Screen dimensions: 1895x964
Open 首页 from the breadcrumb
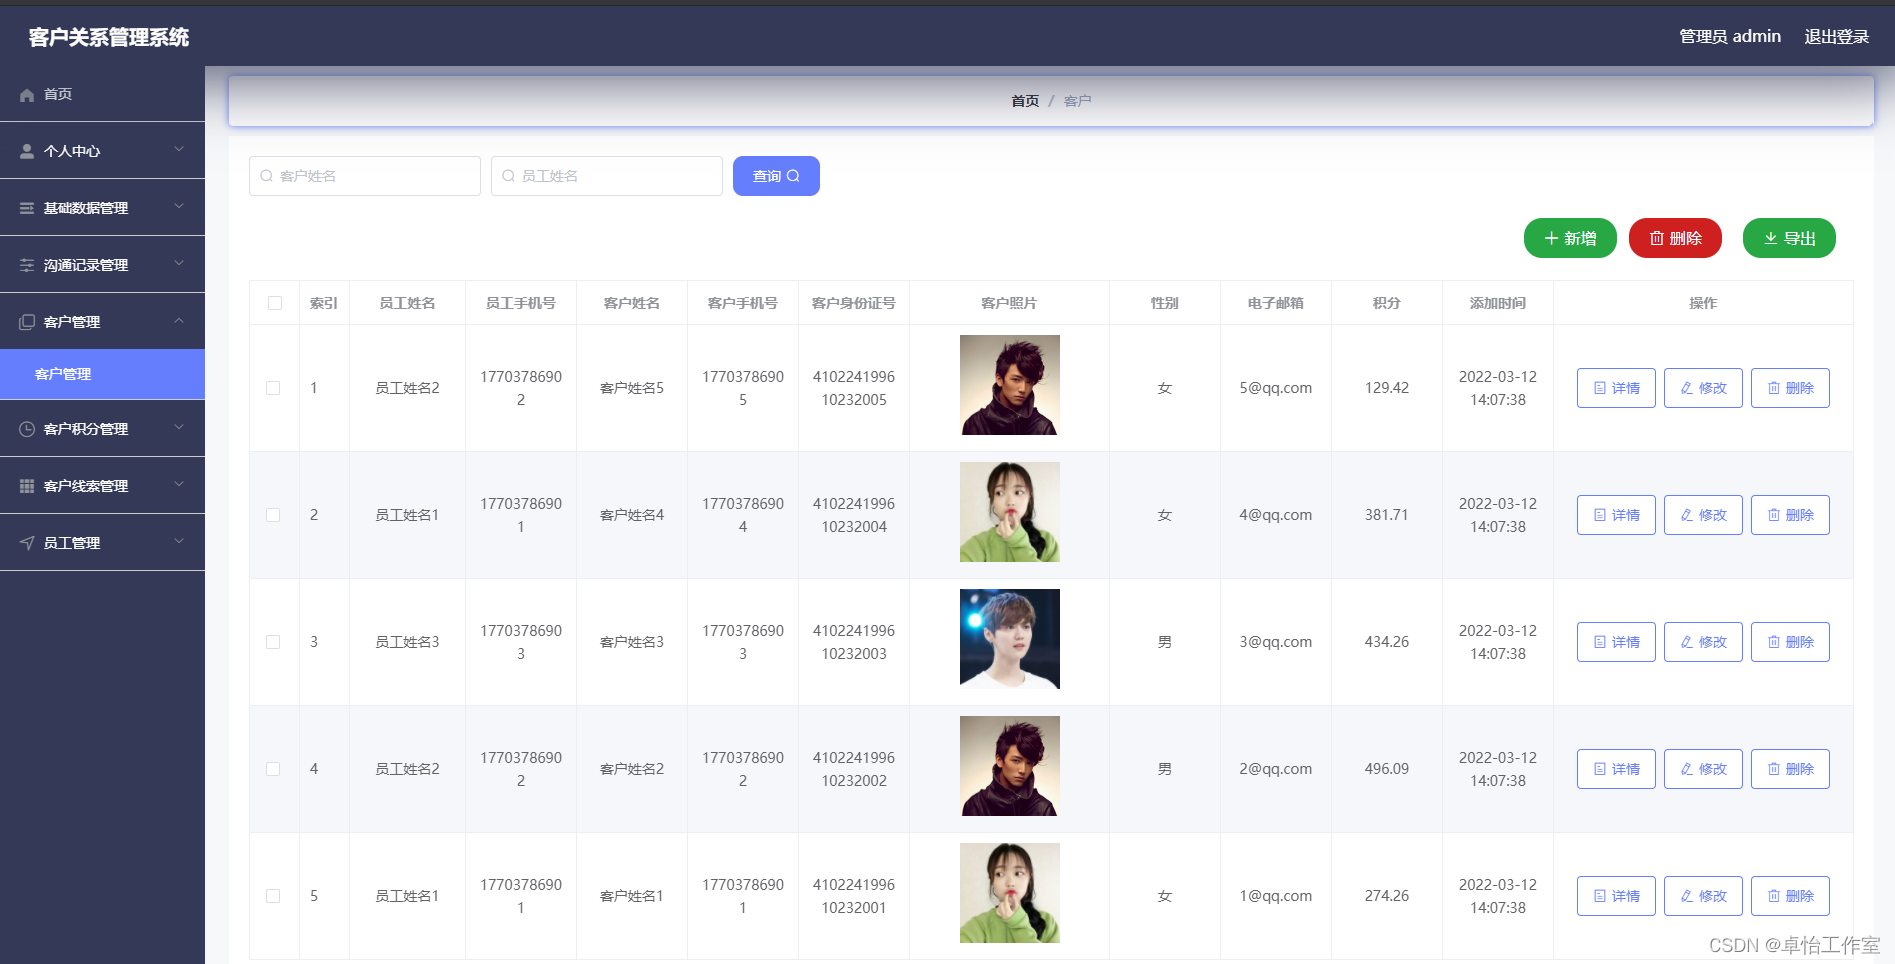(1023, 100)
